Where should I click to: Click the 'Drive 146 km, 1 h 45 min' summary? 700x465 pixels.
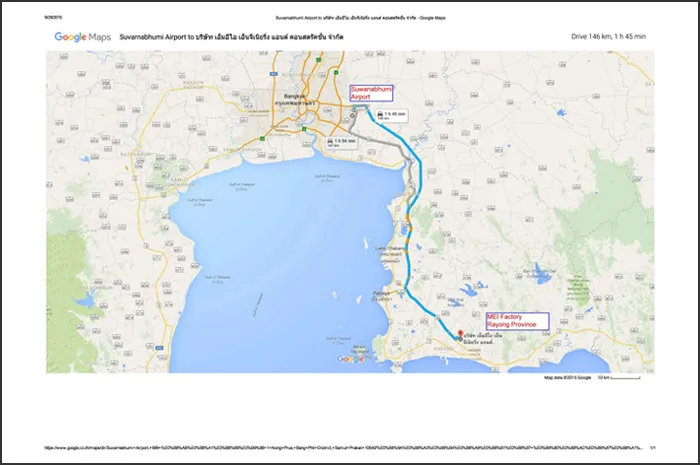click(x=608, y=37)
